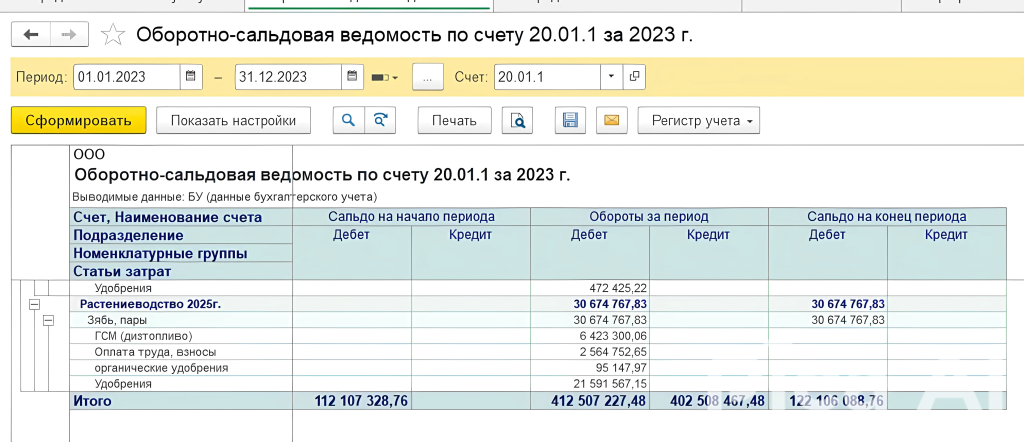Add report to favorites with star icon
Screen dimensions: 1024x442
tap(114, 36)
